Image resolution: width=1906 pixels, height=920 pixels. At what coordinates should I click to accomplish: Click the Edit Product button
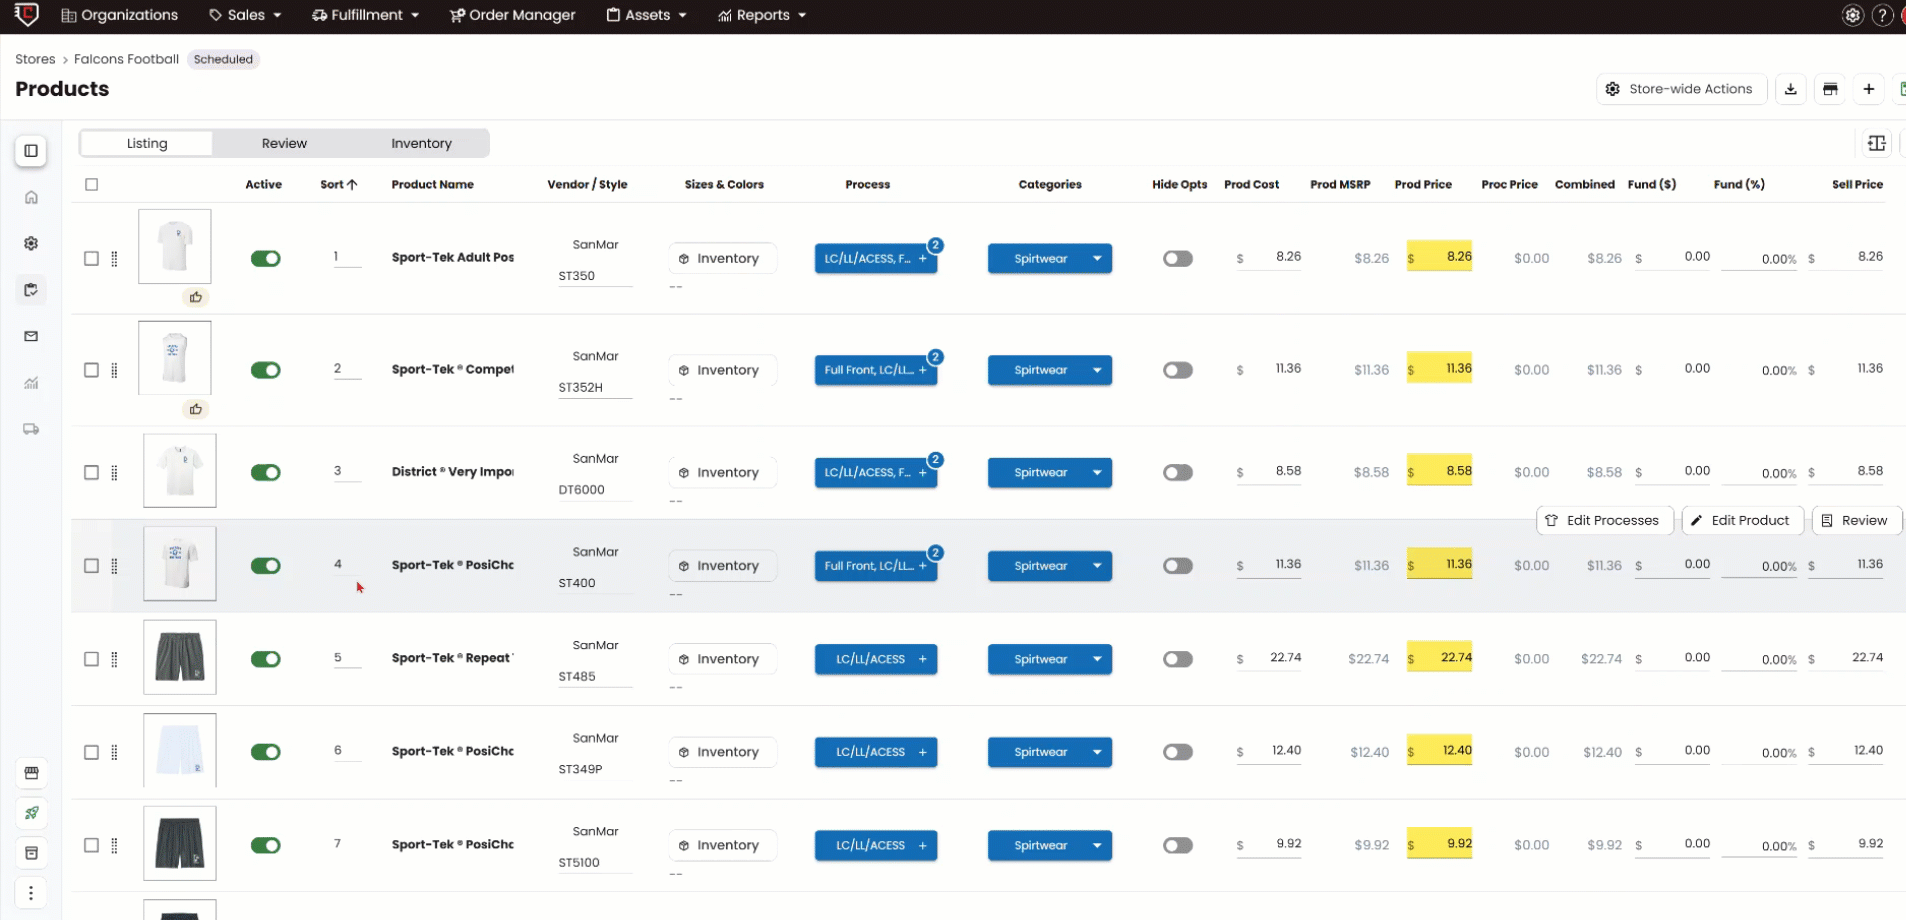1741,521
